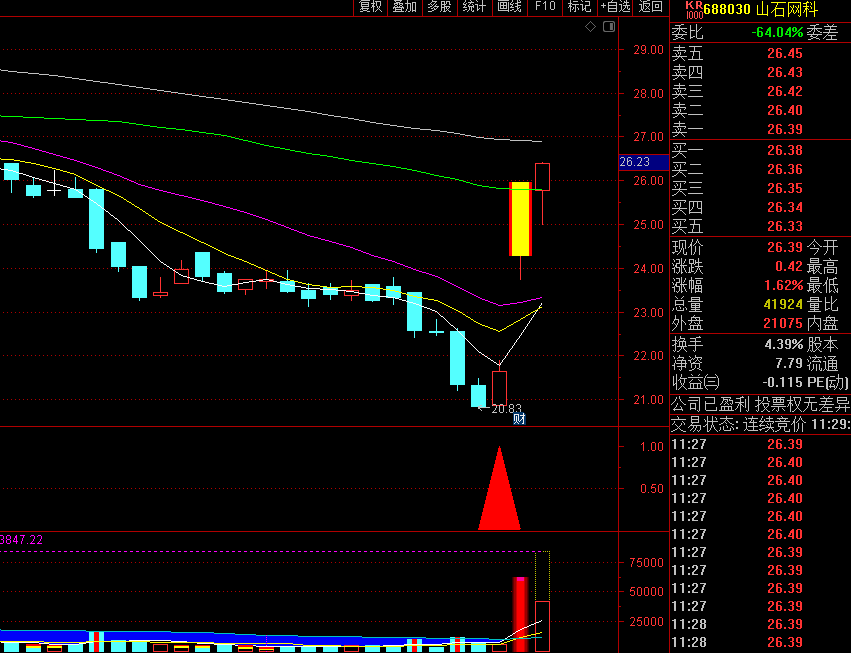Select 多股 multi-stock view
This screenshot has height=653, width=851.
[439, 7]
